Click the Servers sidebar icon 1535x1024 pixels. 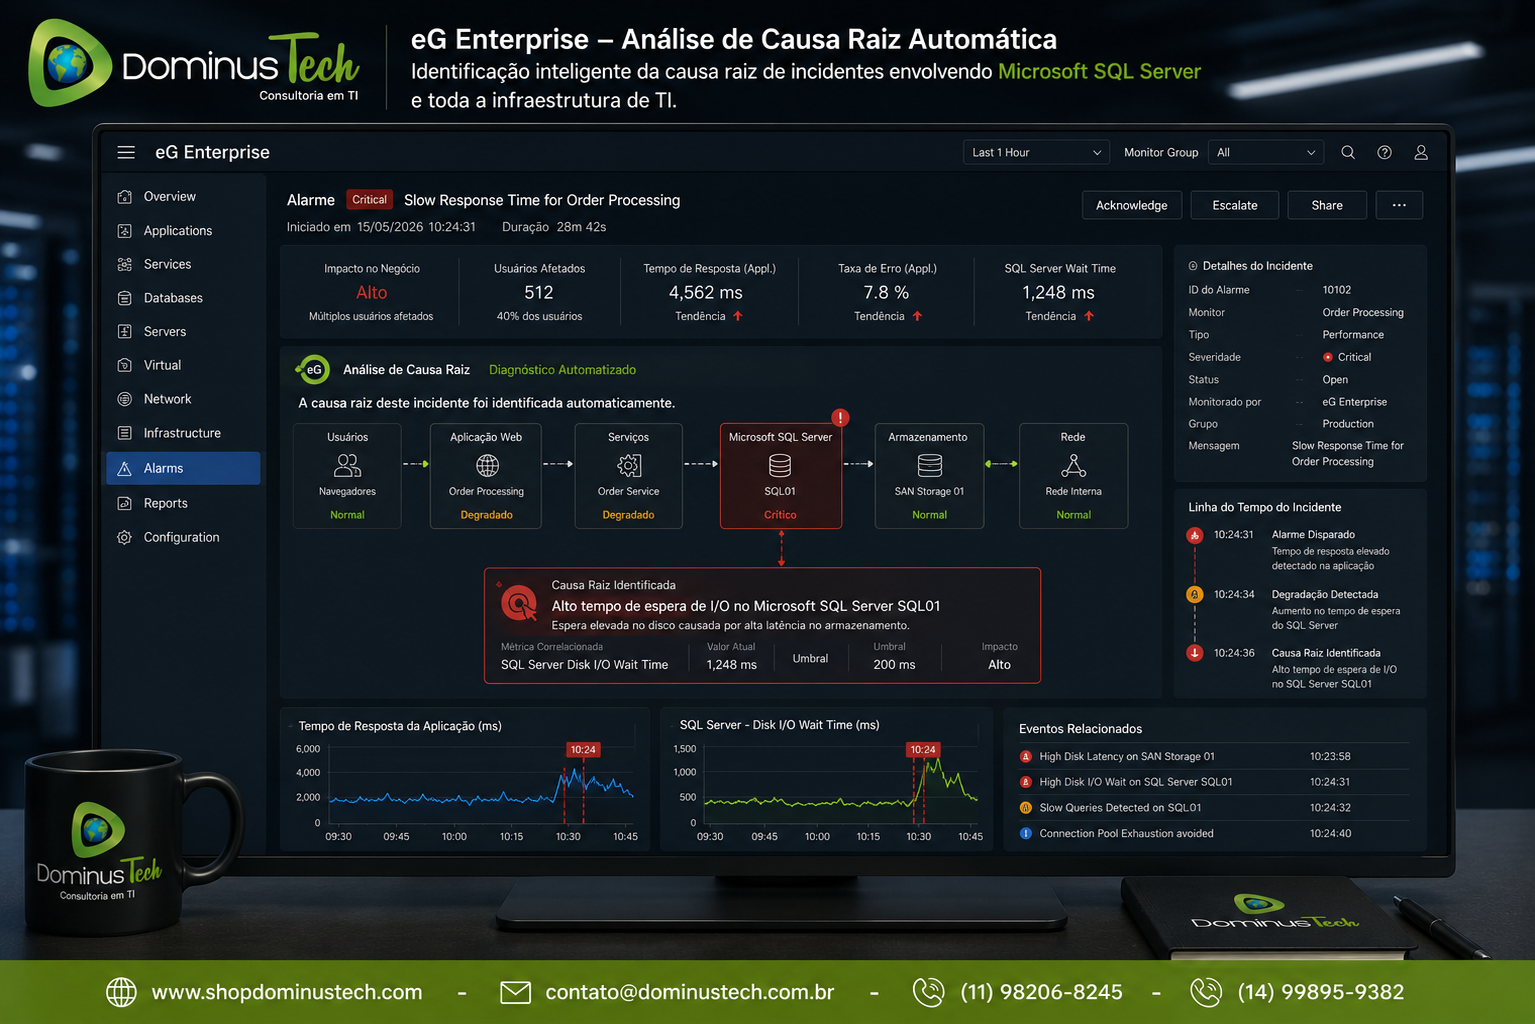[125, 332]
